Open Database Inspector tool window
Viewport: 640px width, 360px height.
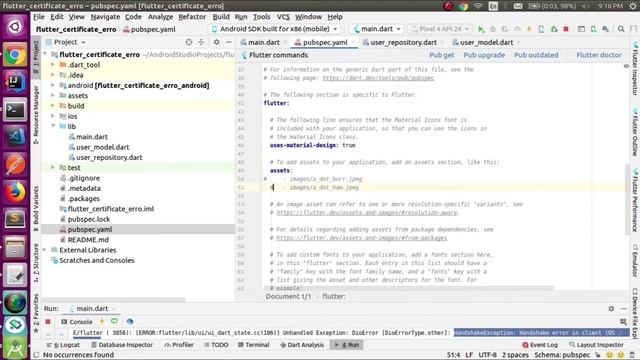[122, 345]
